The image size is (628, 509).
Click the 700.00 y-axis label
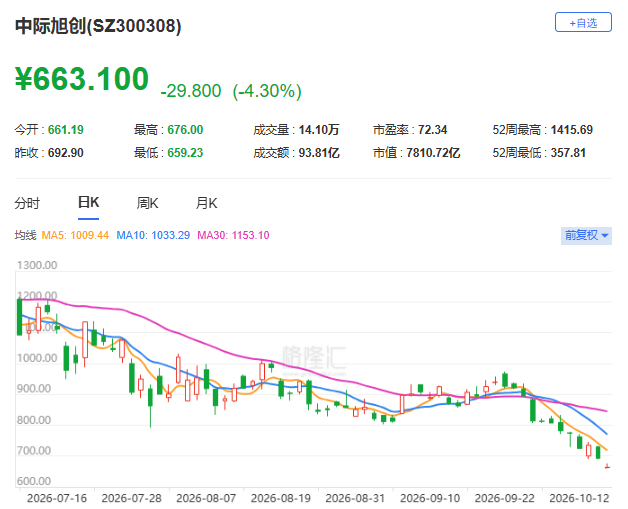[34, 451]
